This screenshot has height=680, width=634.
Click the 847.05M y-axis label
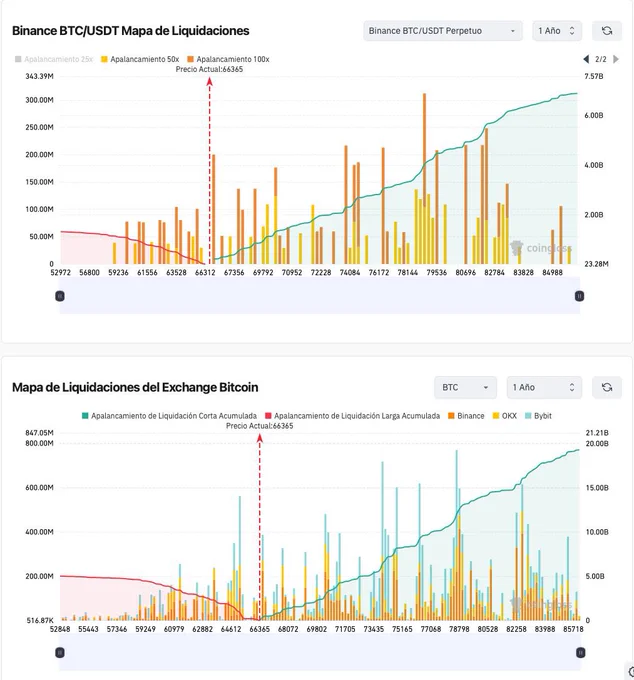(x=39, y=433)
